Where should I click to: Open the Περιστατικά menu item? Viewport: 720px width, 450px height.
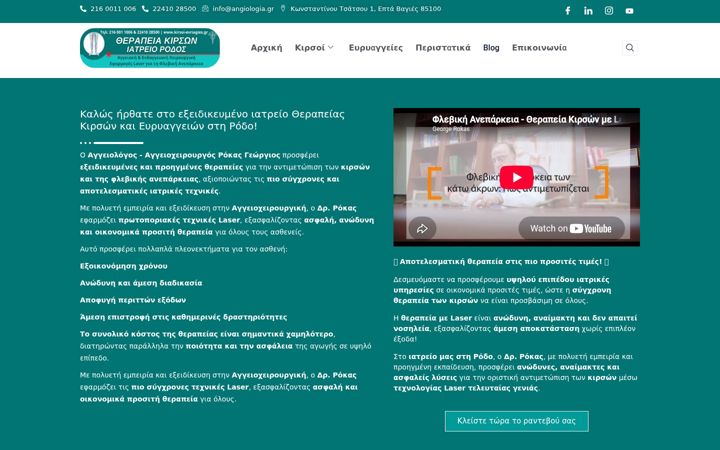point(443,48)
